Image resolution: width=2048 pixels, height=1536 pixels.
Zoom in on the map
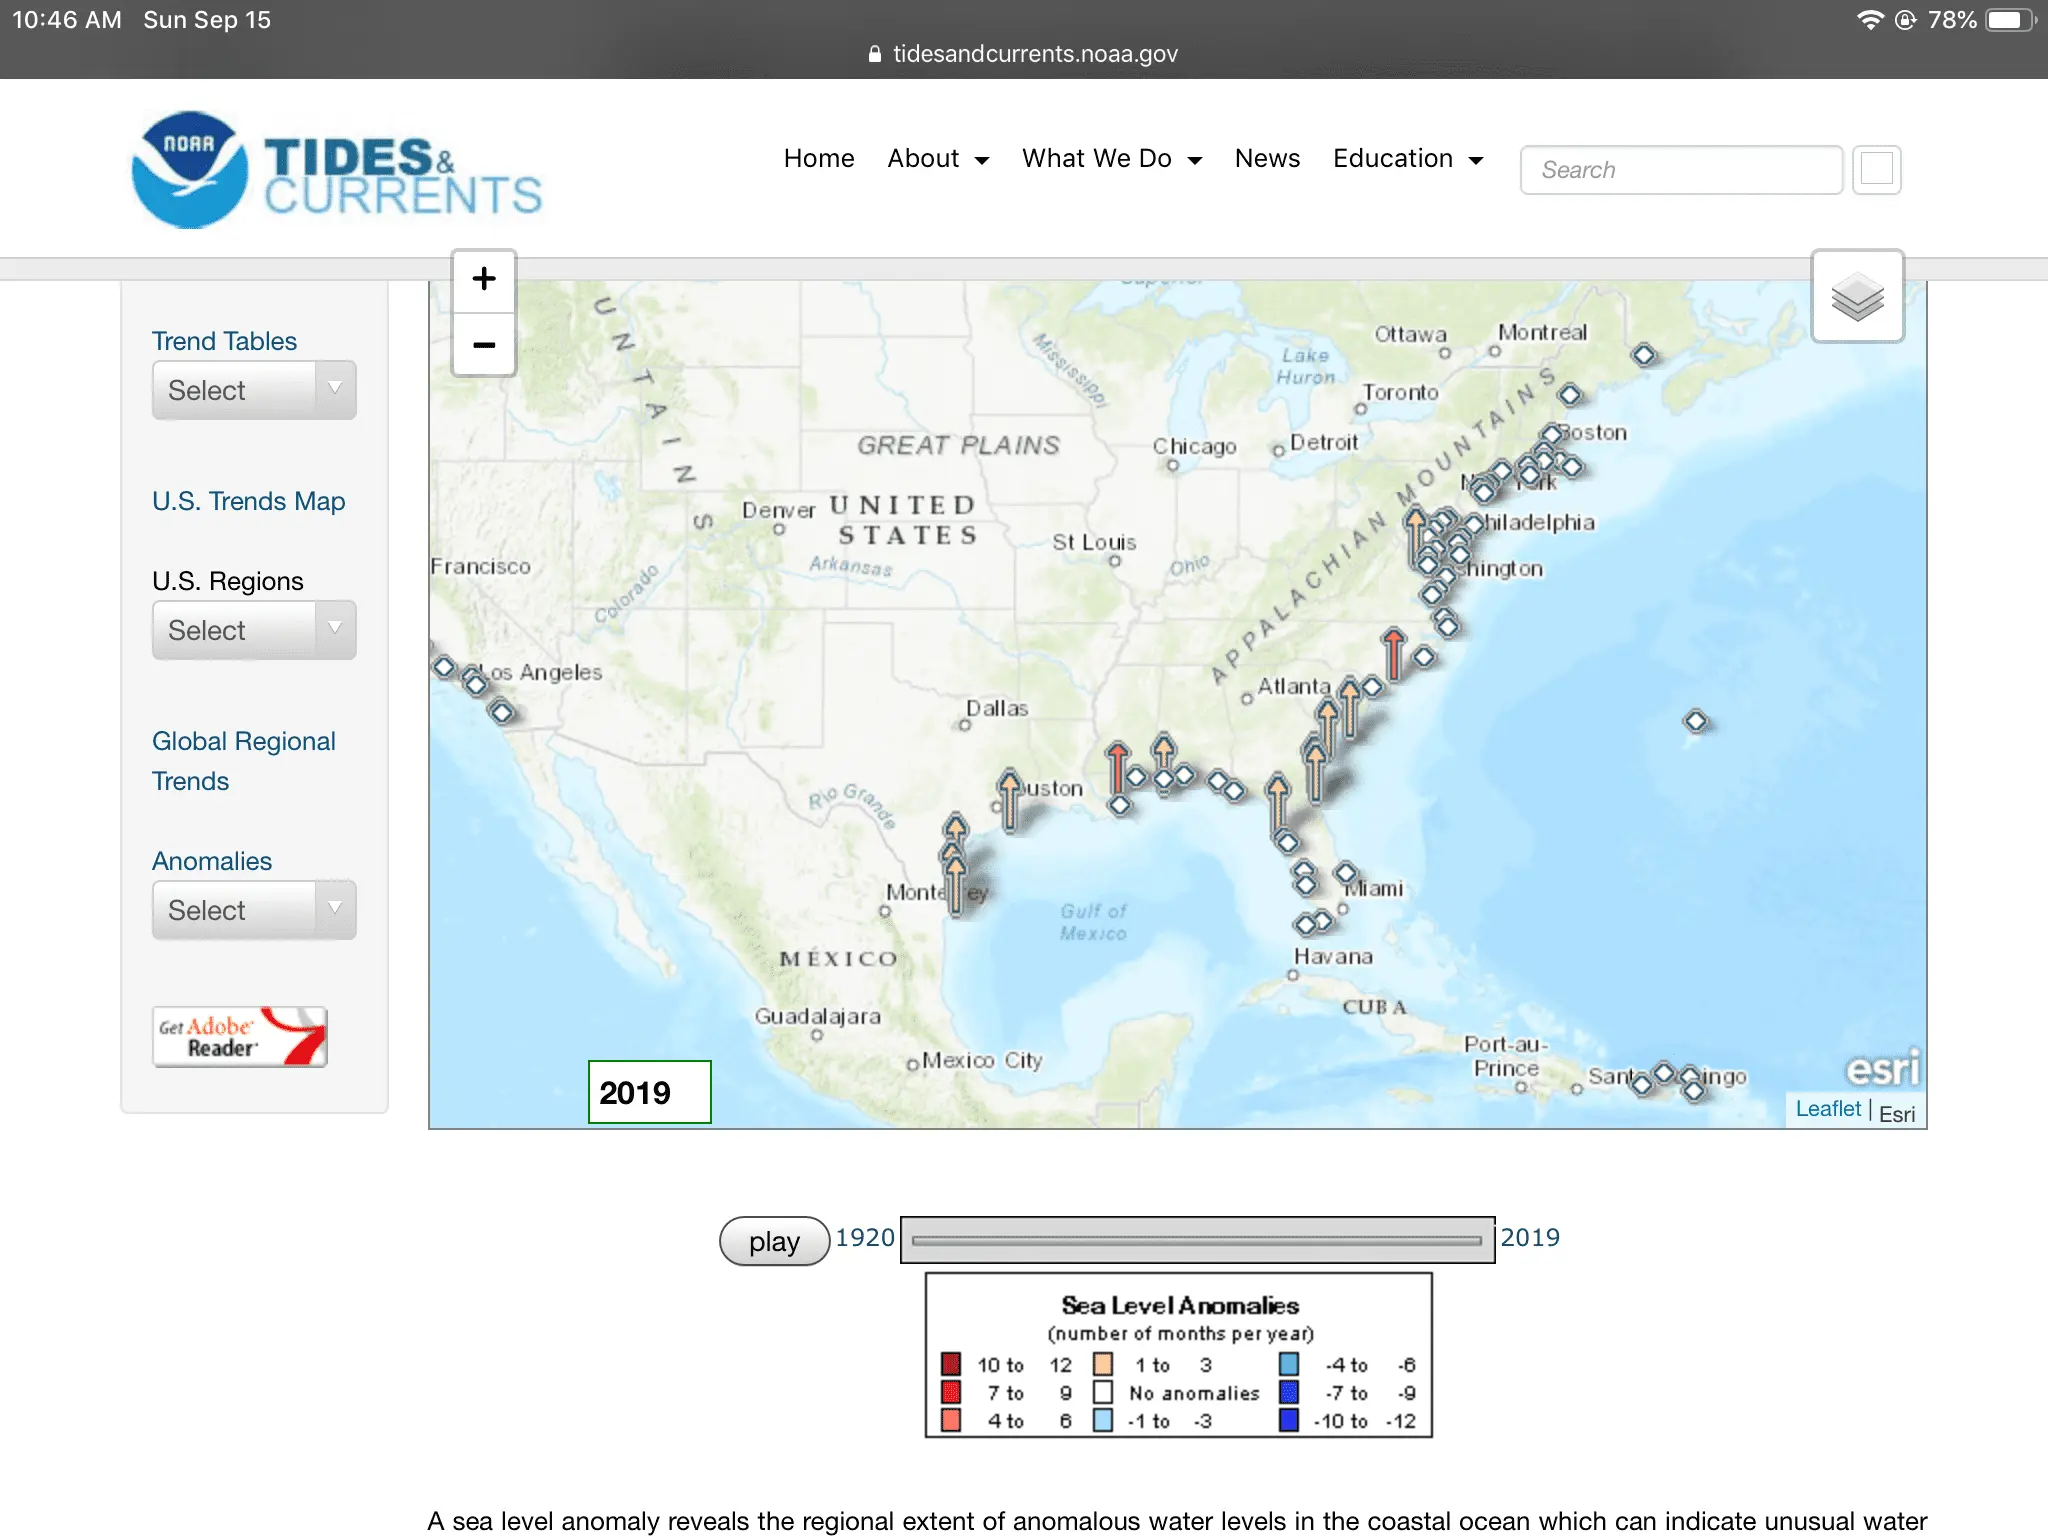point(484,279)
